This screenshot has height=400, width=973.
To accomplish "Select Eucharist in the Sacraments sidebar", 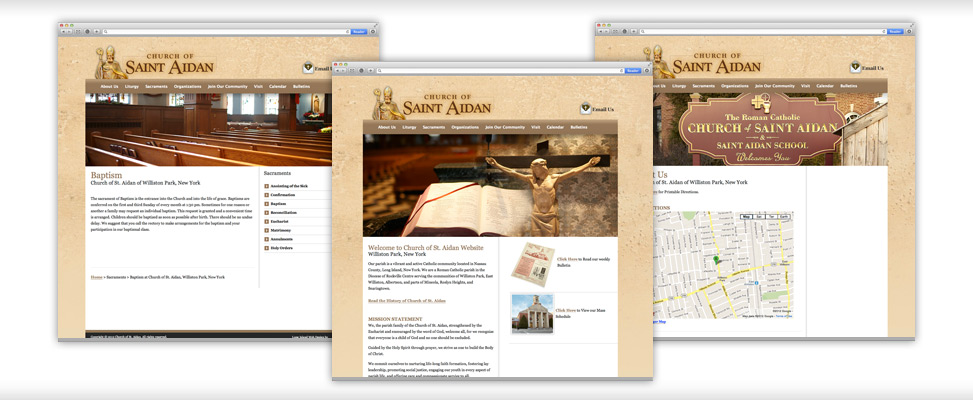I will 280,221.
